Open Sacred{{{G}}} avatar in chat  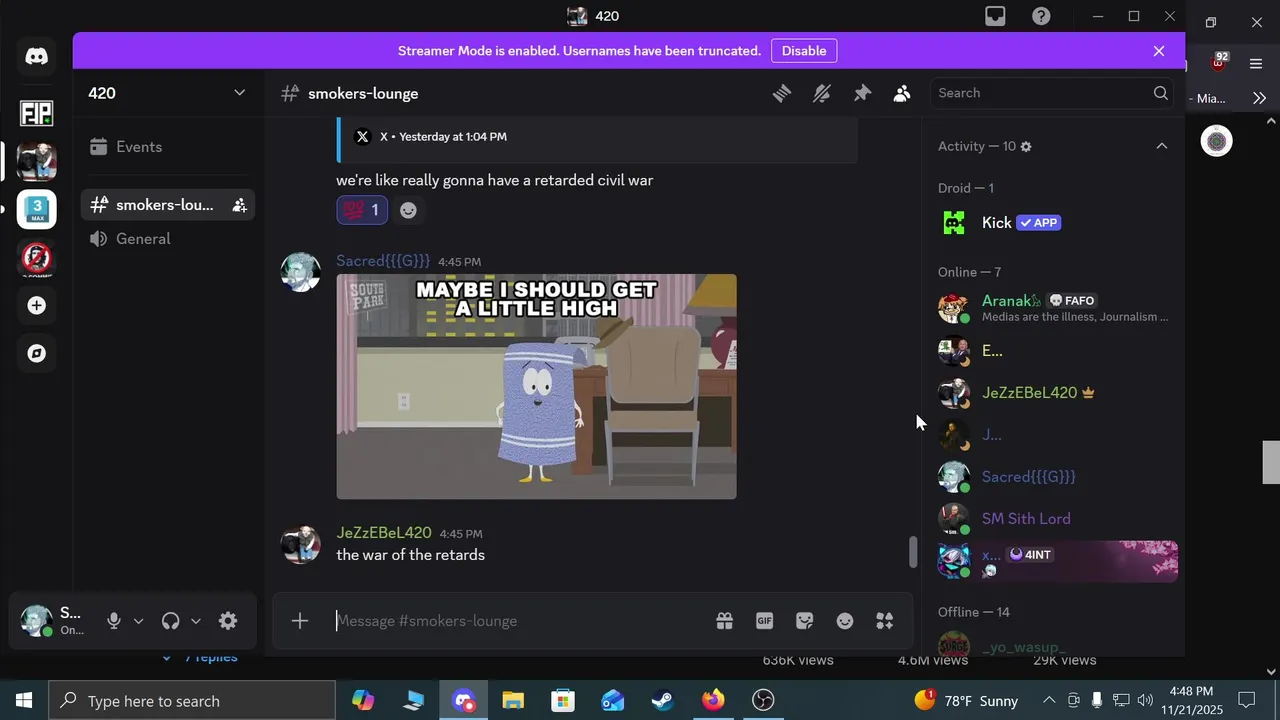[x=300, y=272]
